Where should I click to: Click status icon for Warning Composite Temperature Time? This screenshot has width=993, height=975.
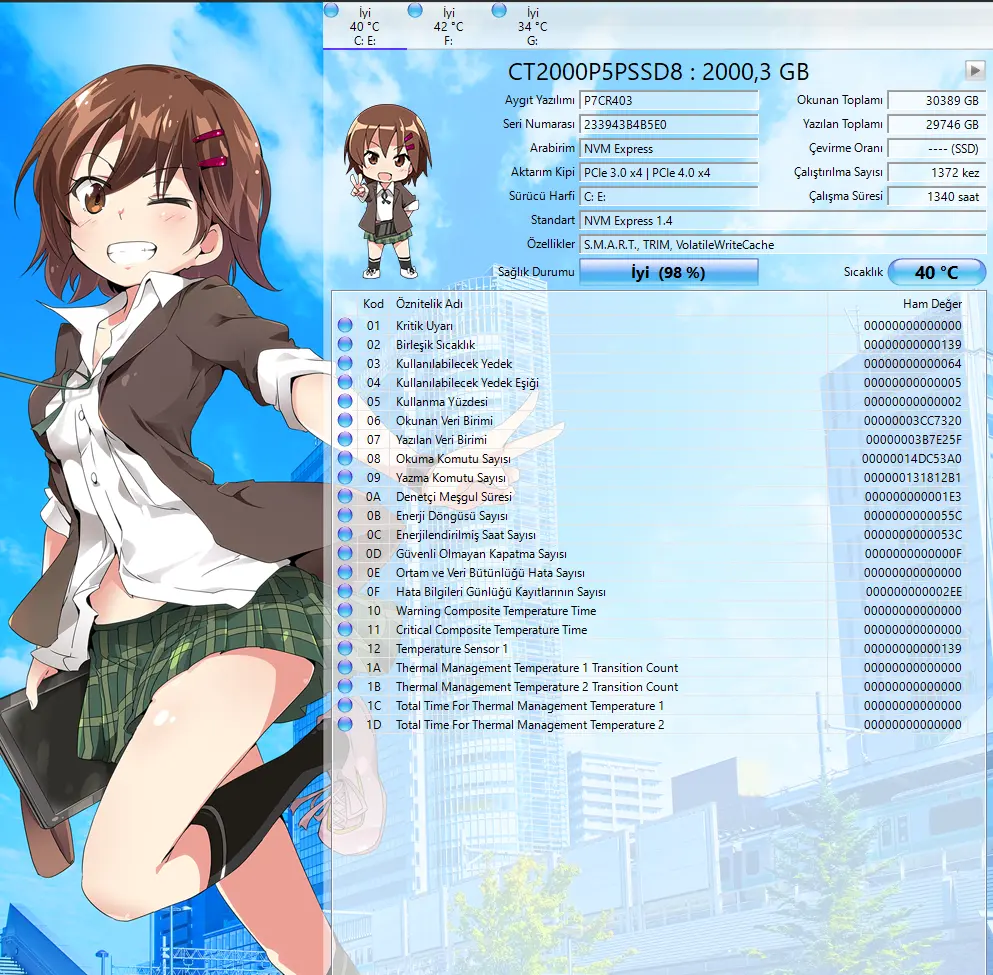[345, 610]
